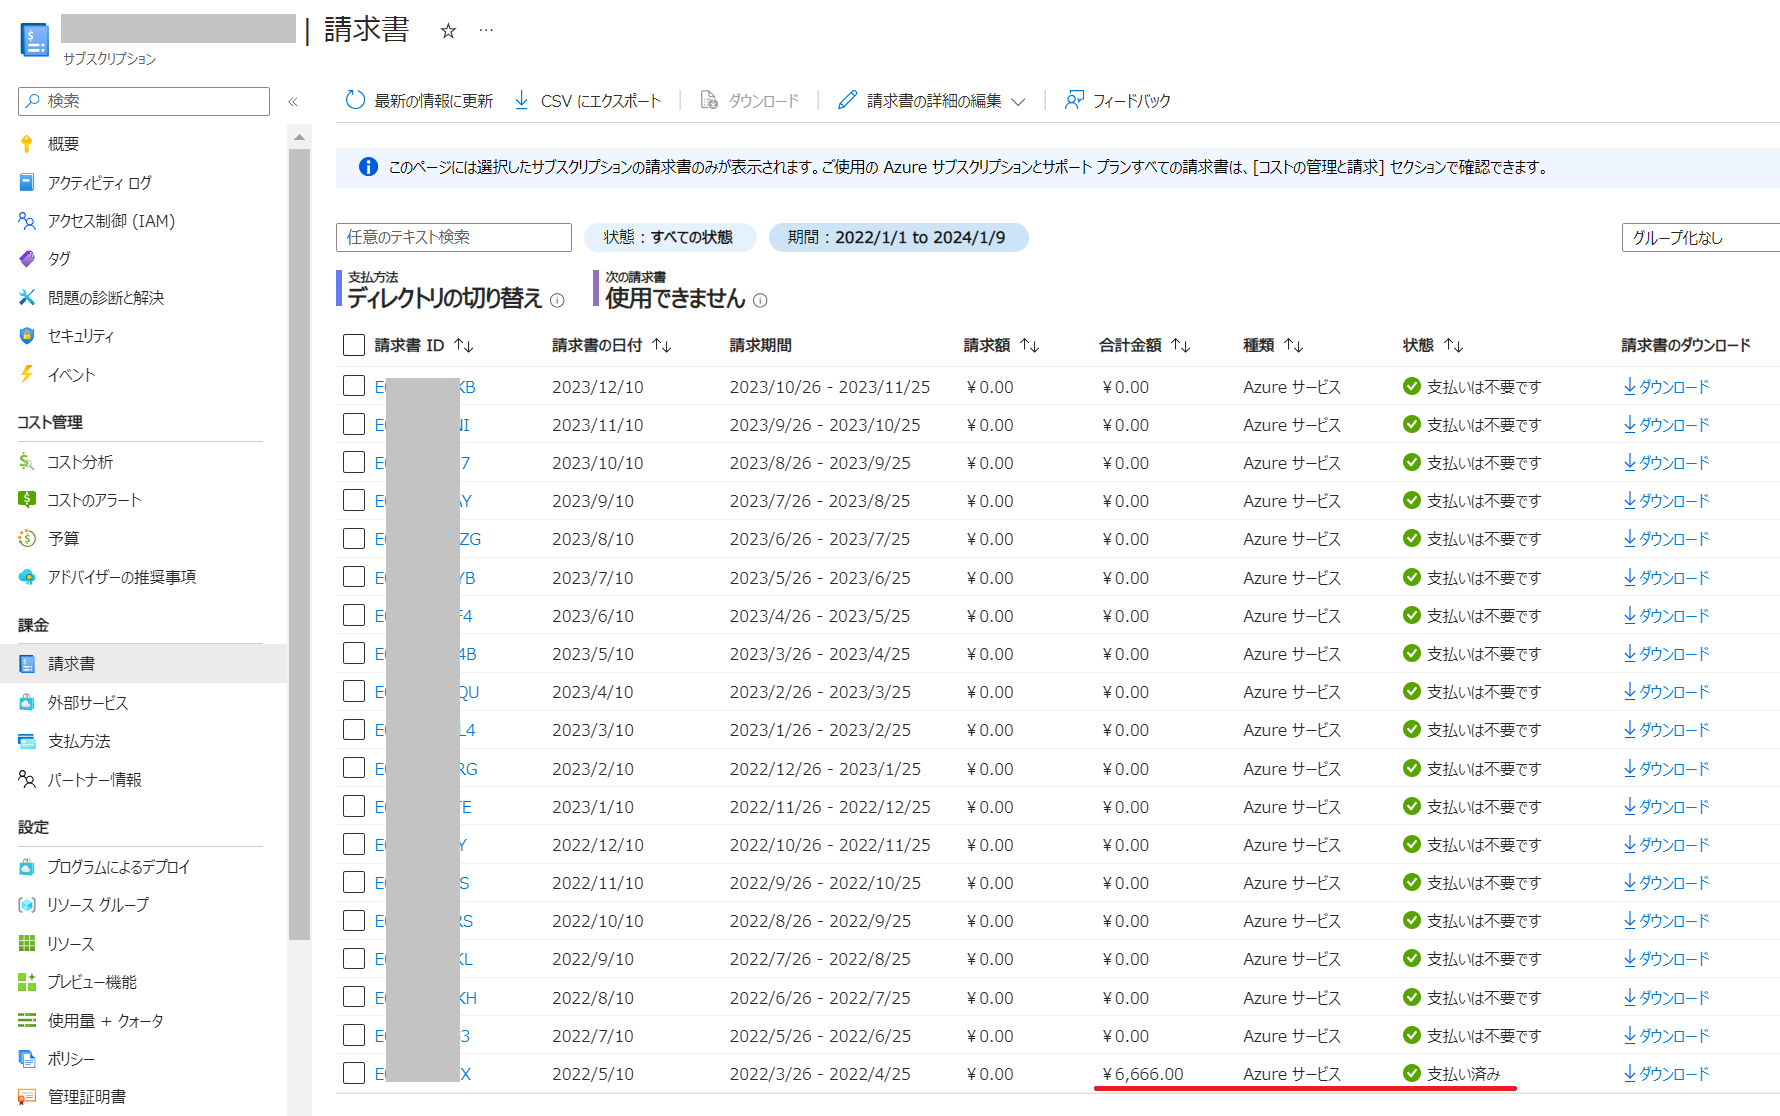Viewport: 1780px width, 1116px height.
Task: Open the more options ellipsis in header
Action: pyautogui.click(x=486, y=30)
